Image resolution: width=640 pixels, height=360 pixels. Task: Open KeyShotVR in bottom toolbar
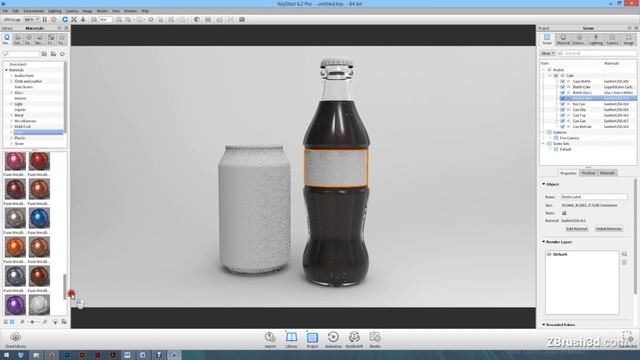354,339
